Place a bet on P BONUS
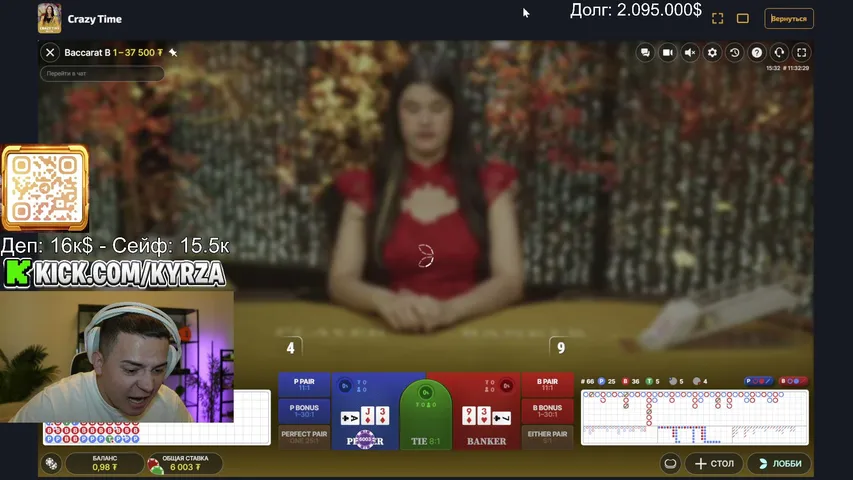Screen dimensions: 853x480 (x=304, y=411)
